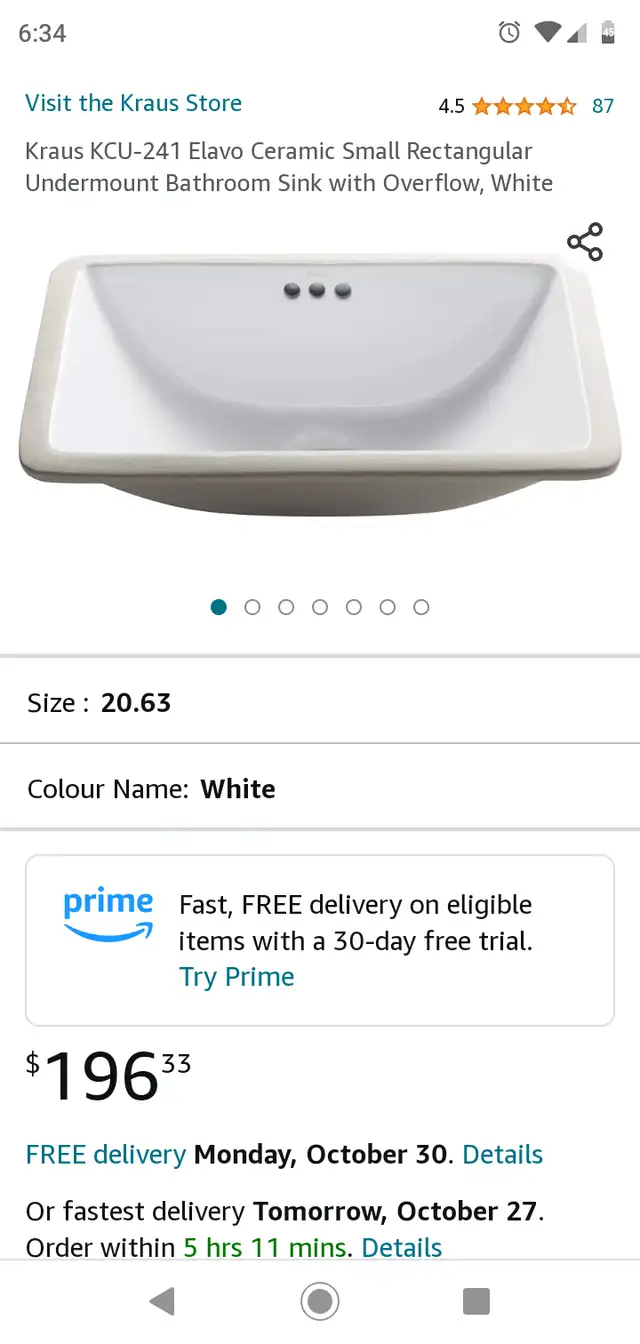
Task: Select the third image carousel dot
Action: pos(286,607)
